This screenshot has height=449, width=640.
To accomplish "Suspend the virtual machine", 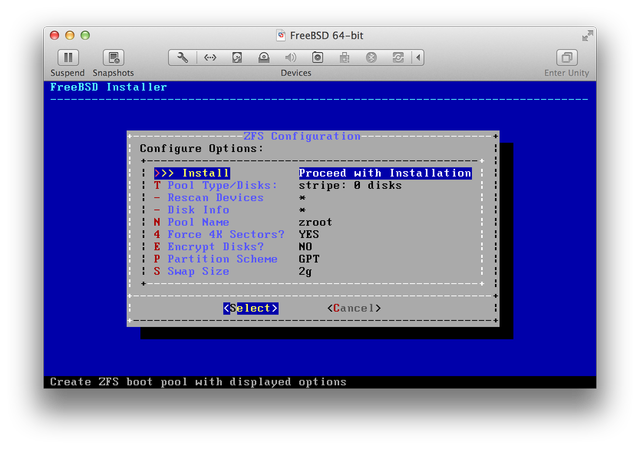I will (68, 58).
